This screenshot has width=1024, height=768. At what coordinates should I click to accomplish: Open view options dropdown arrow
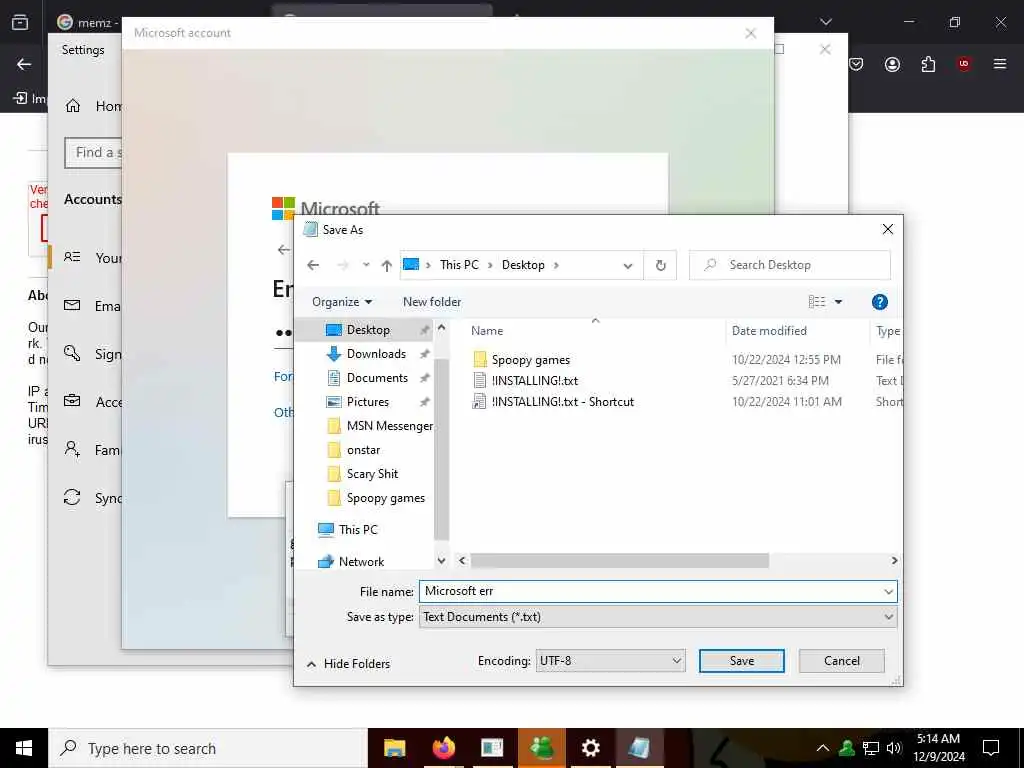tap(839, 302)
